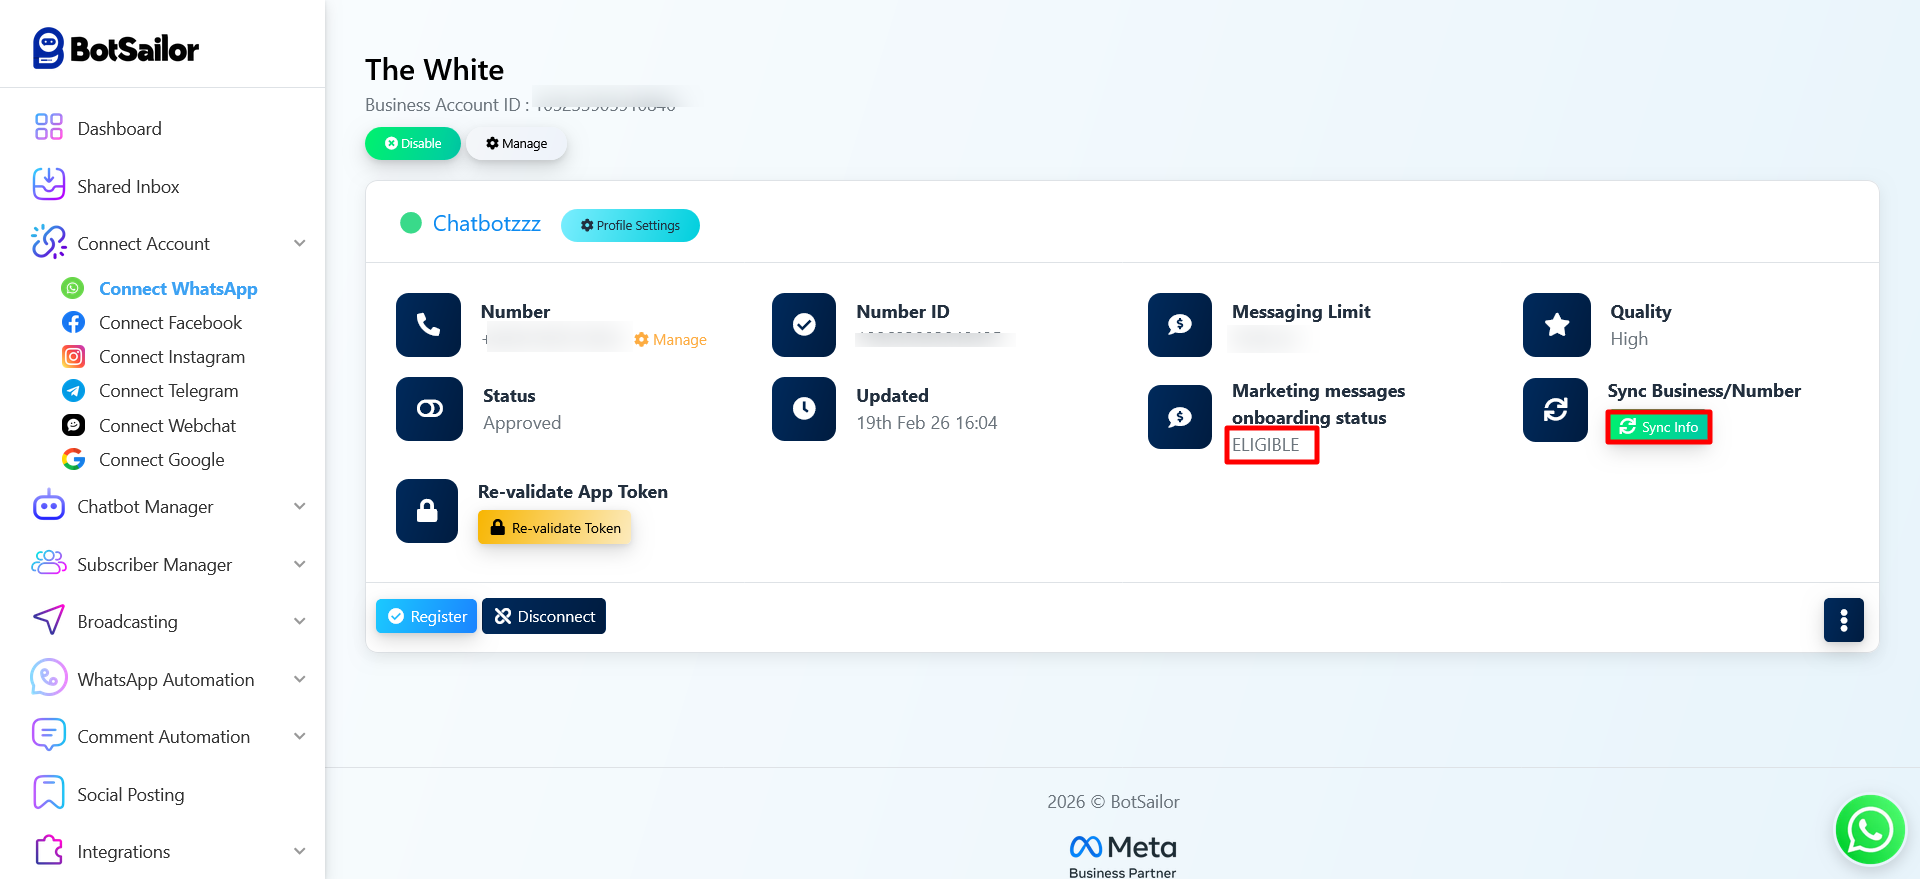Select Connect Telegram in sidebar
1920x880 pixels.
pos(168,391)
